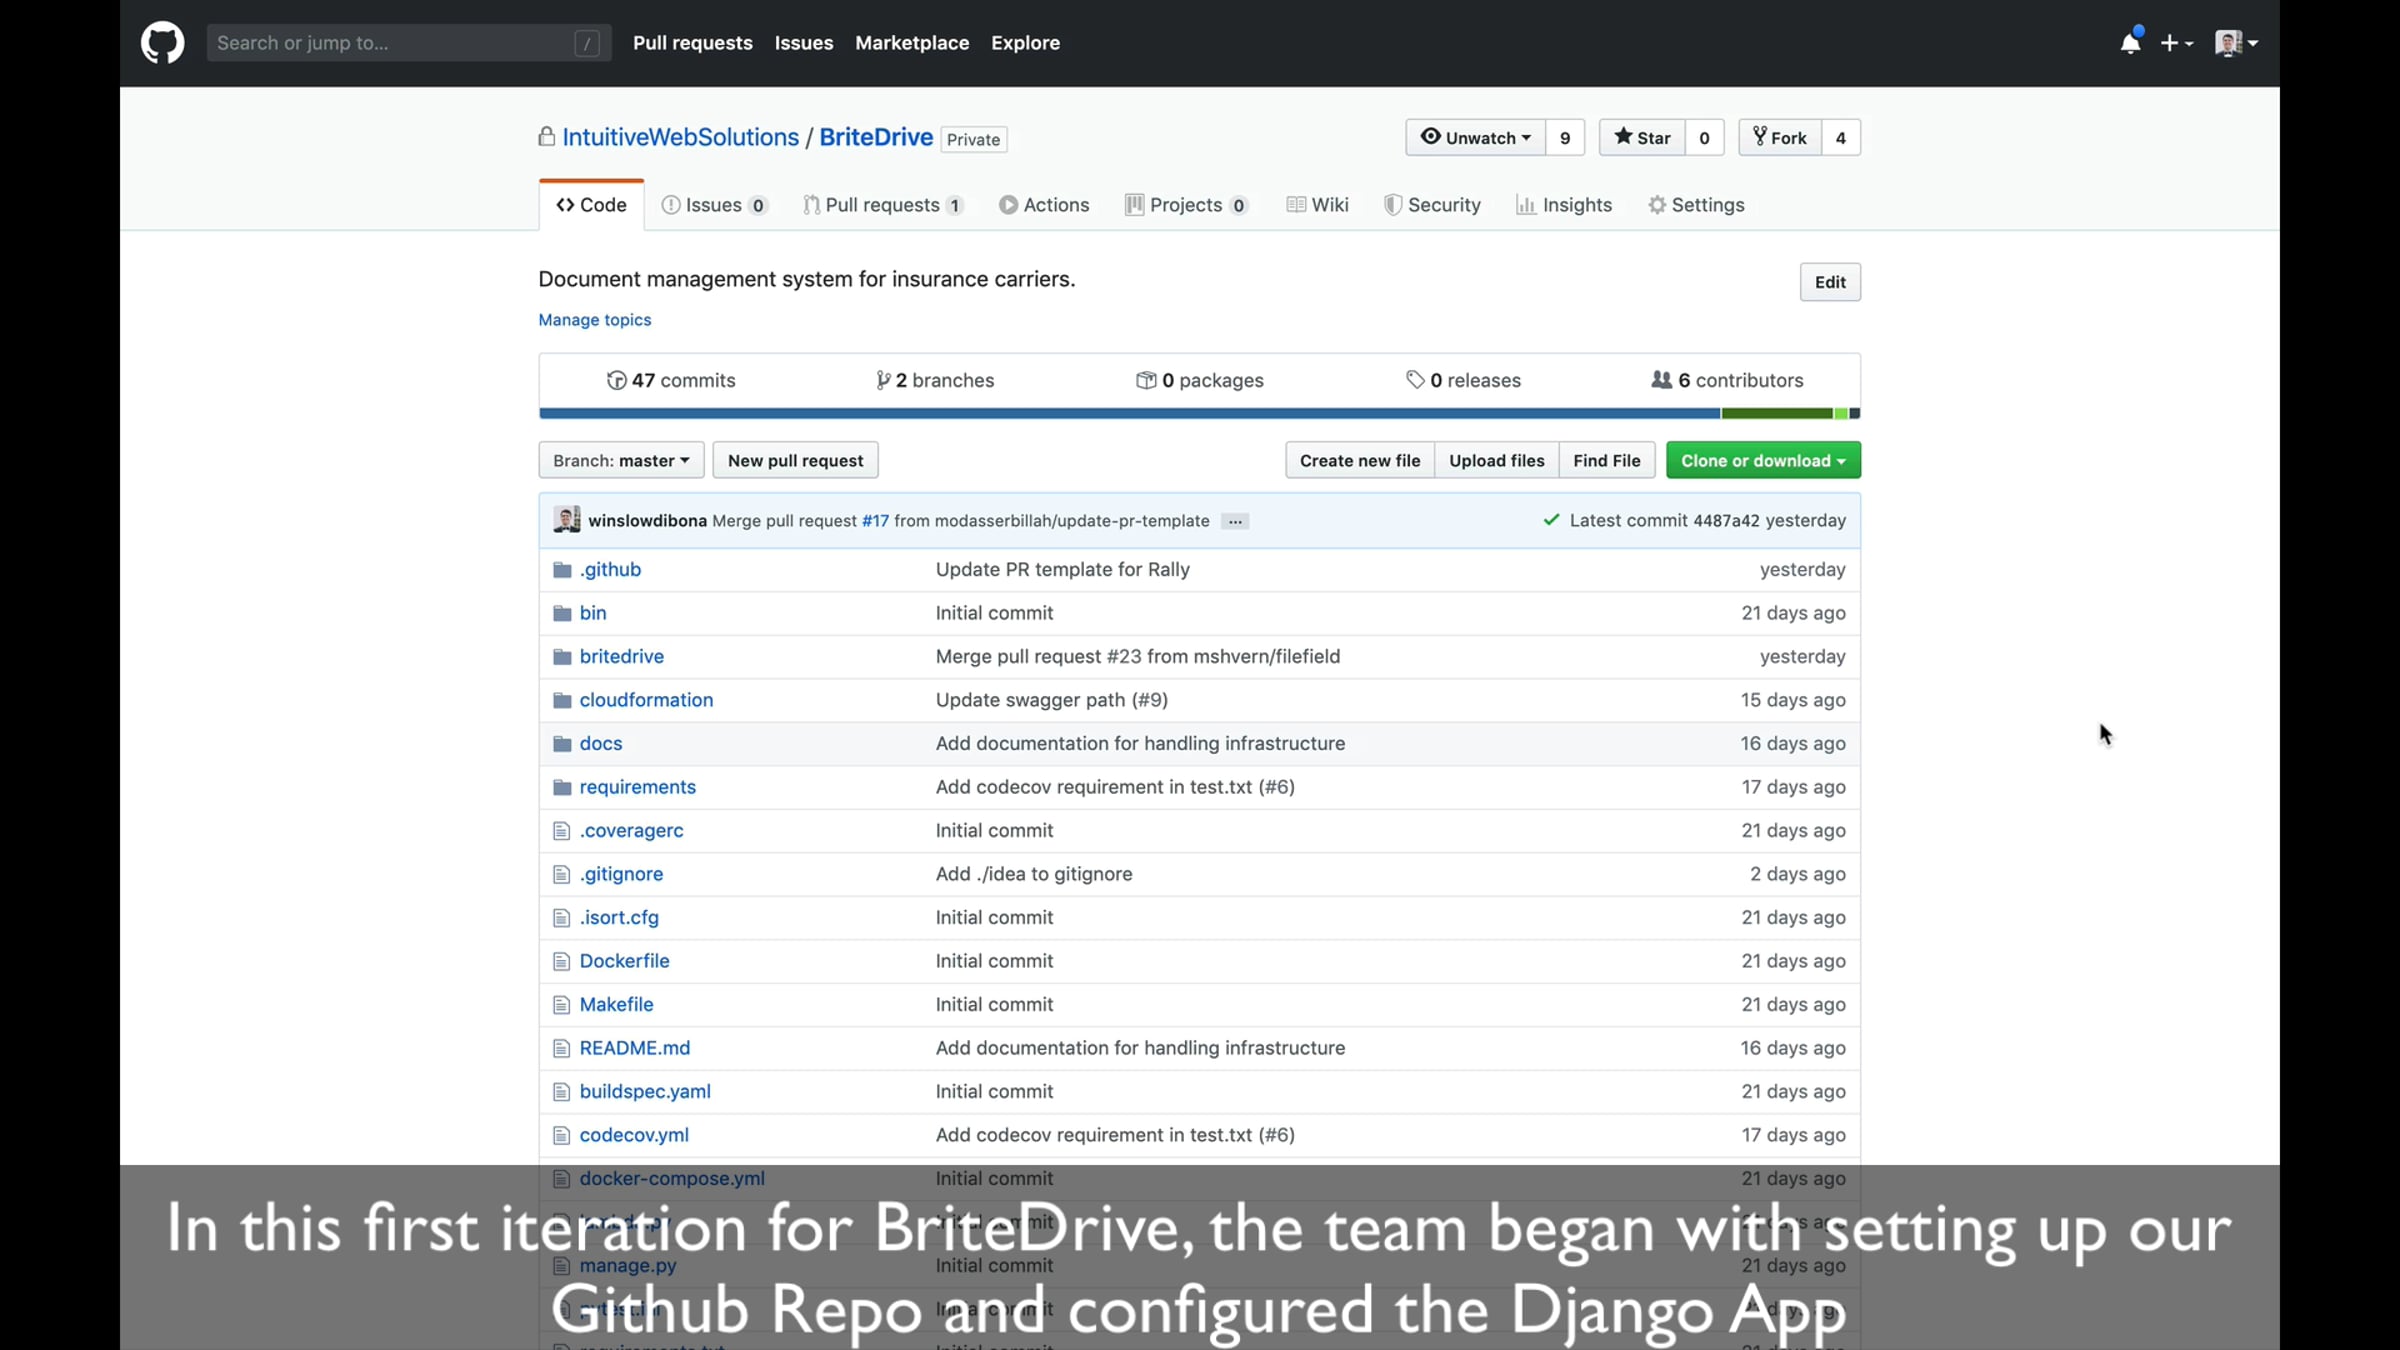Click the releases tag icon
The image size is (2400, 1350).
(1415, 380)
